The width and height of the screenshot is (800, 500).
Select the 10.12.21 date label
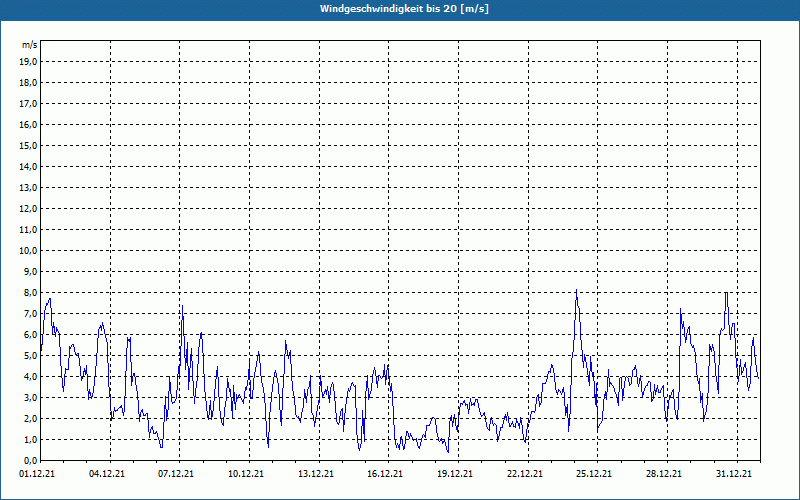[246, 474]
